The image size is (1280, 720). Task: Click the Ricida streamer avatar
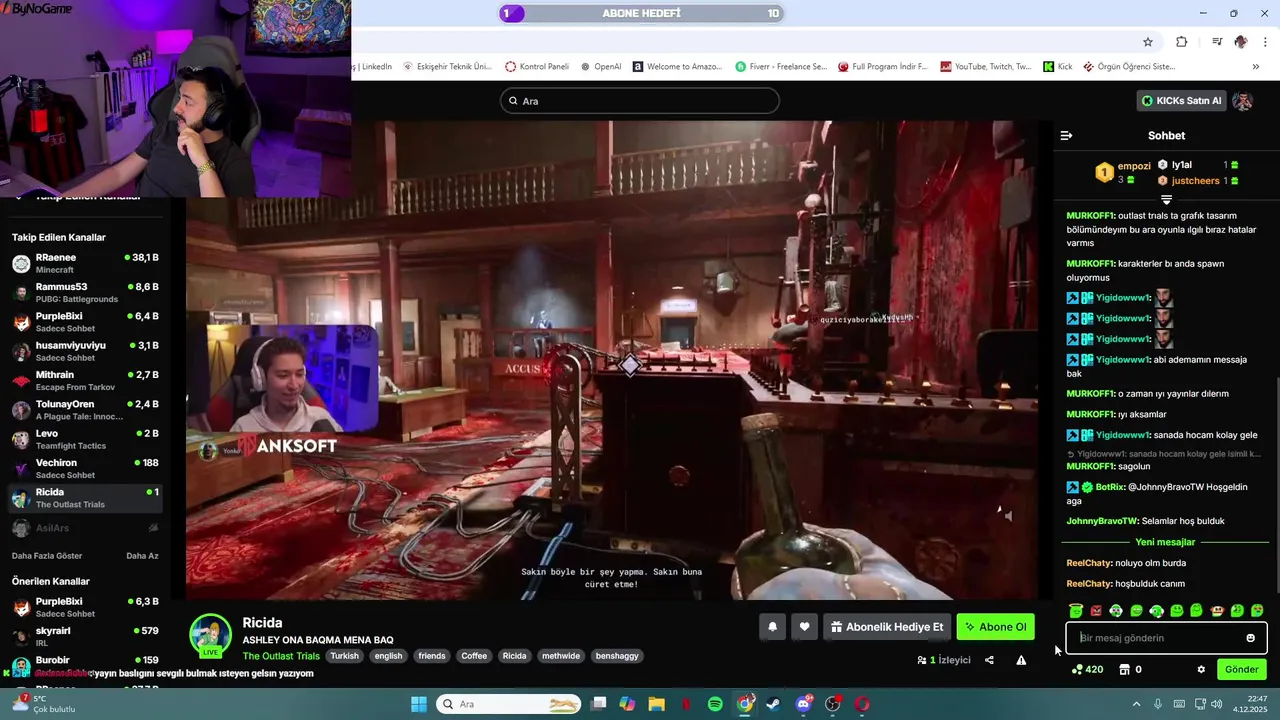pyautogui.click(x=210, y=634)
